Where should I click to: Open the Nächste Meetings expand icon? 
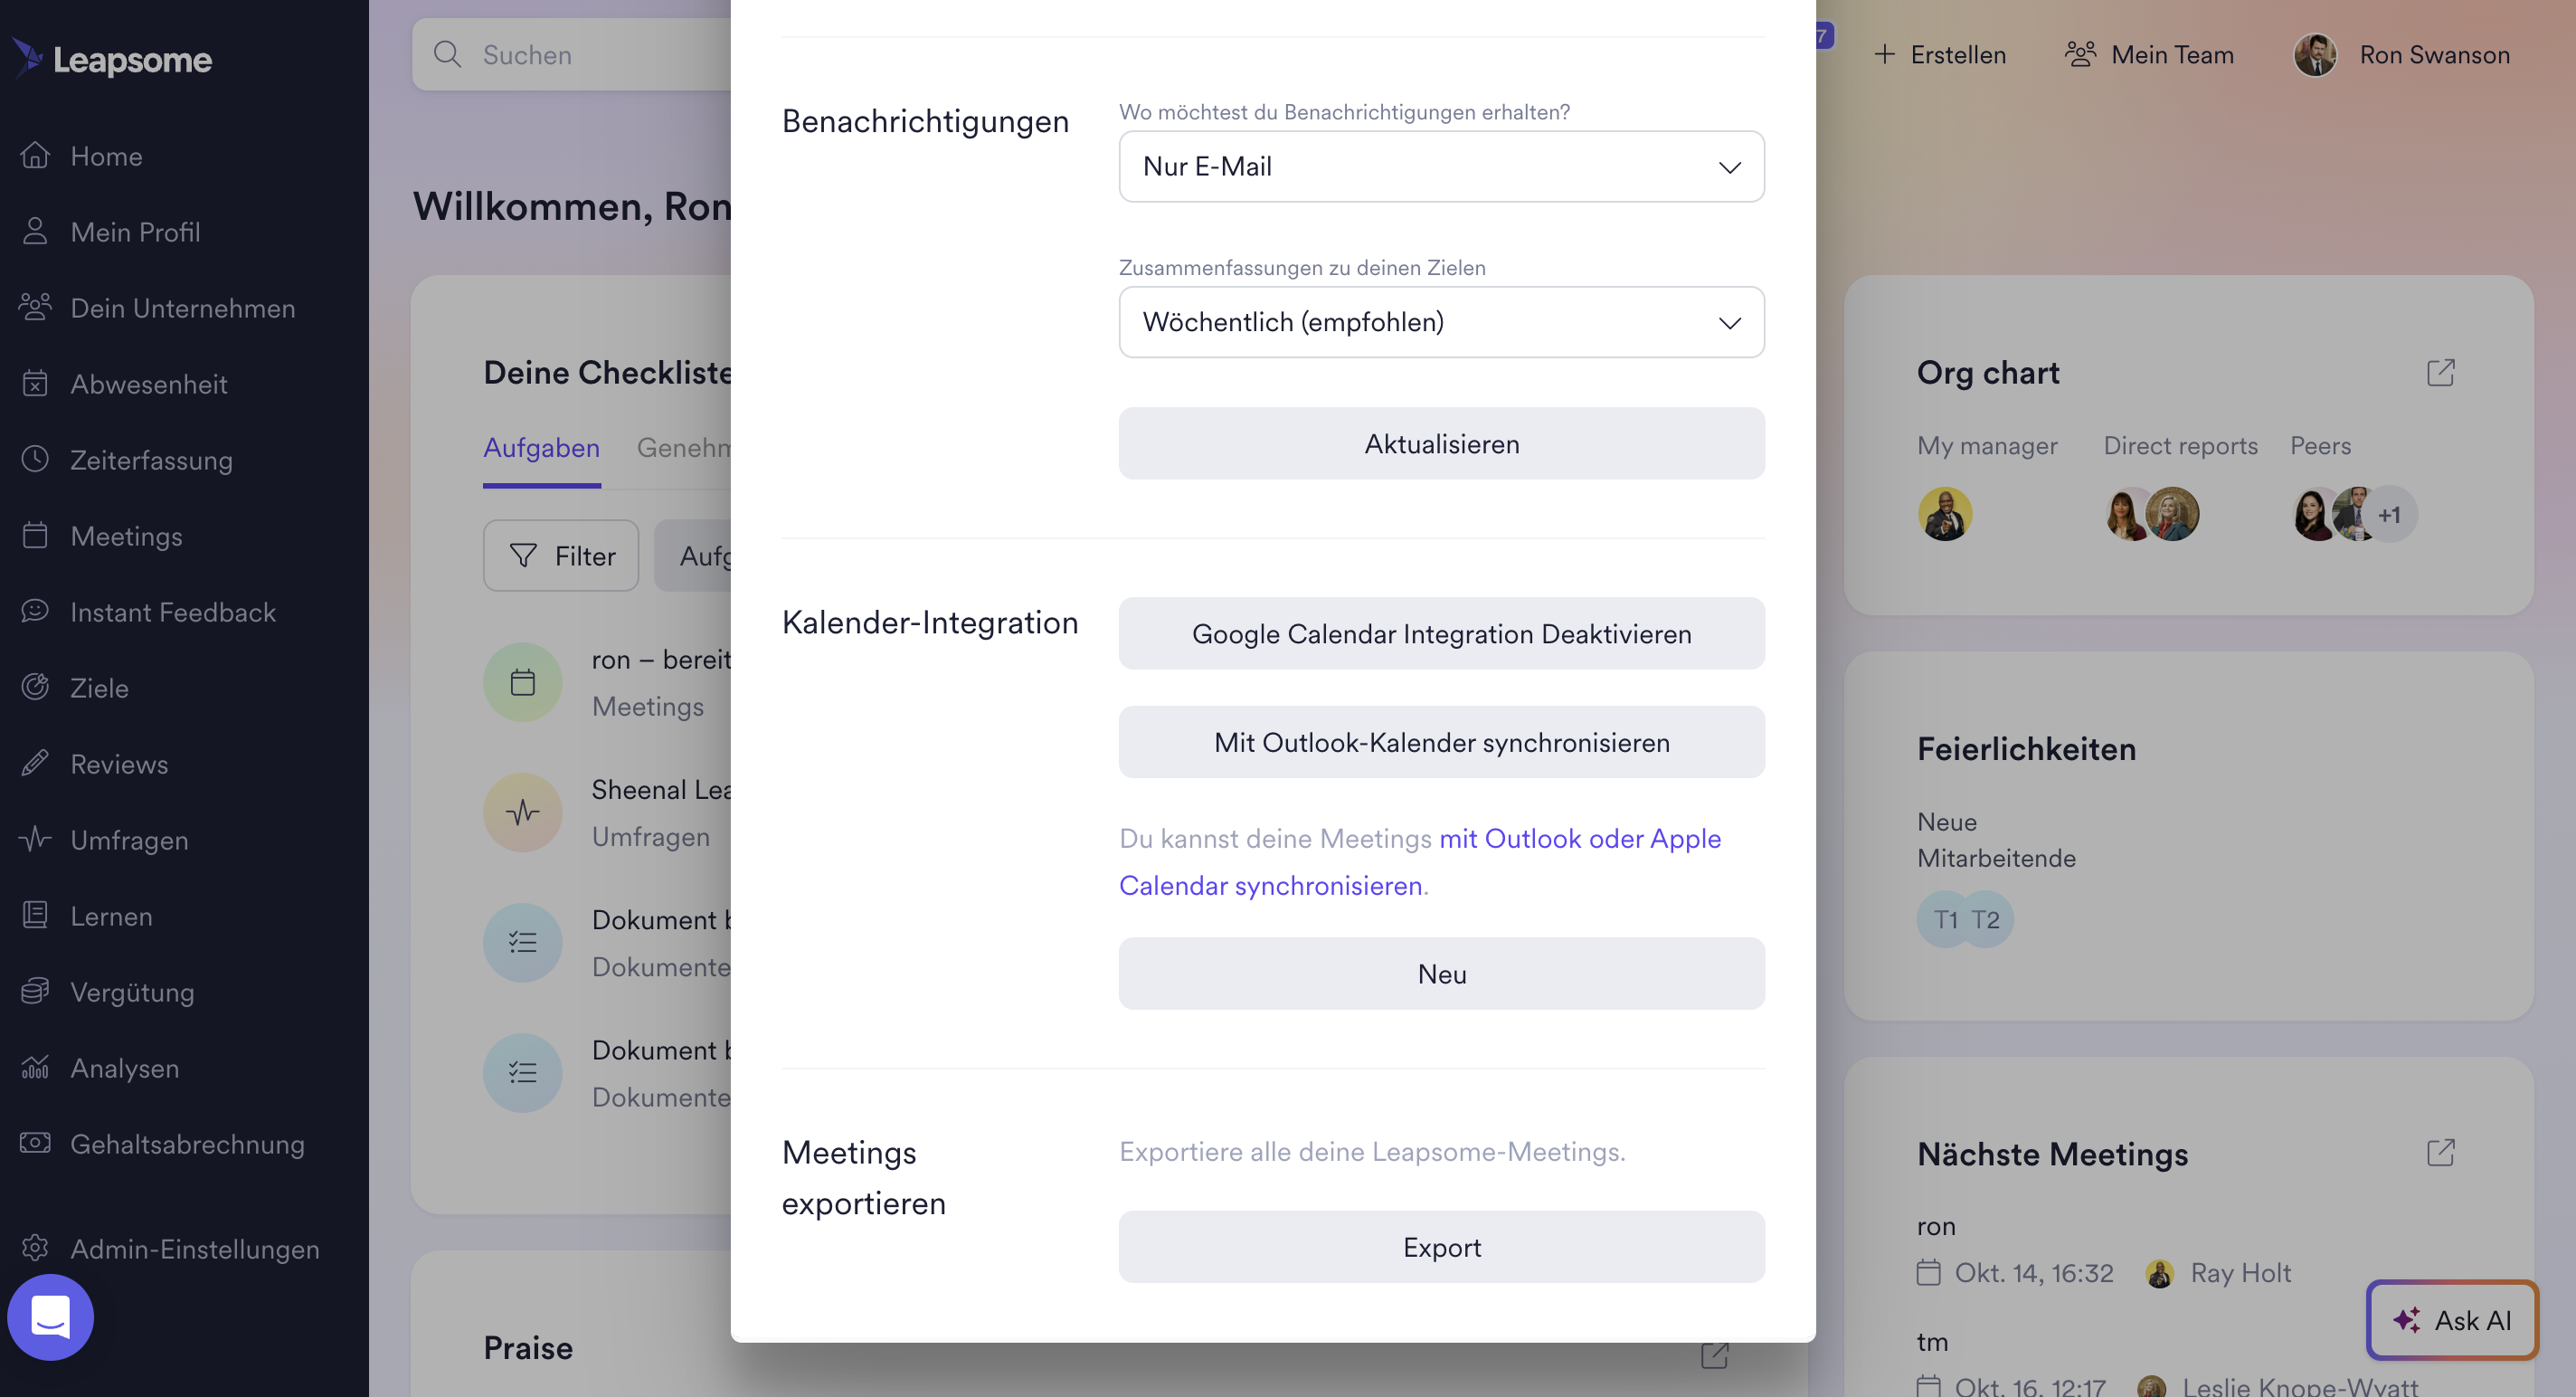[x=2440, y=1153]
